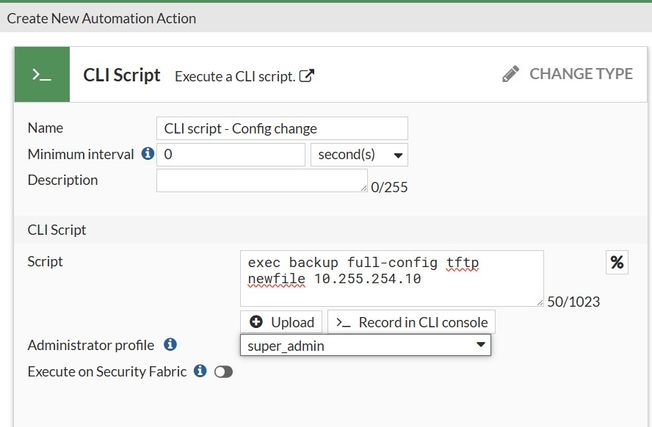The height and width of the screenshot is (427, 652).
Task: Click the Administrator profile info icon
Action: [x=170, y=345]
